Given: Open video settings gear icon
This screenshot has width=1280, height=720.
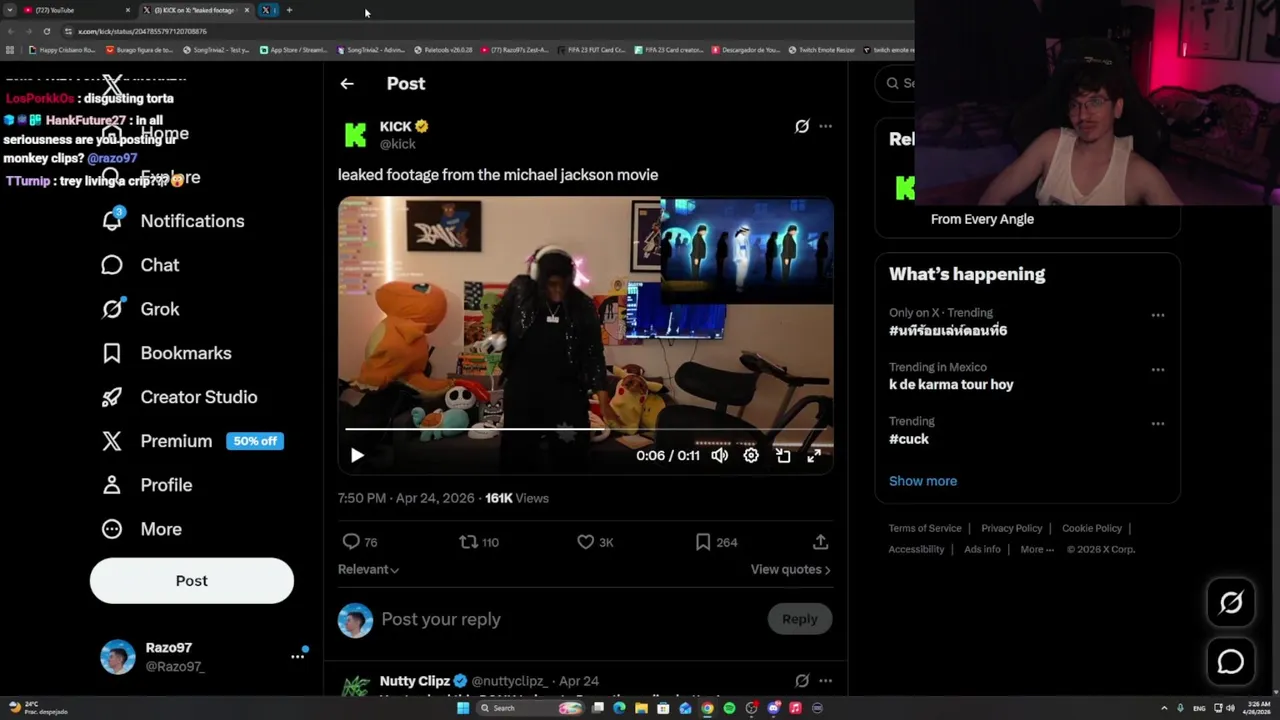Looking at the screenshot, I should click(751, 455).
